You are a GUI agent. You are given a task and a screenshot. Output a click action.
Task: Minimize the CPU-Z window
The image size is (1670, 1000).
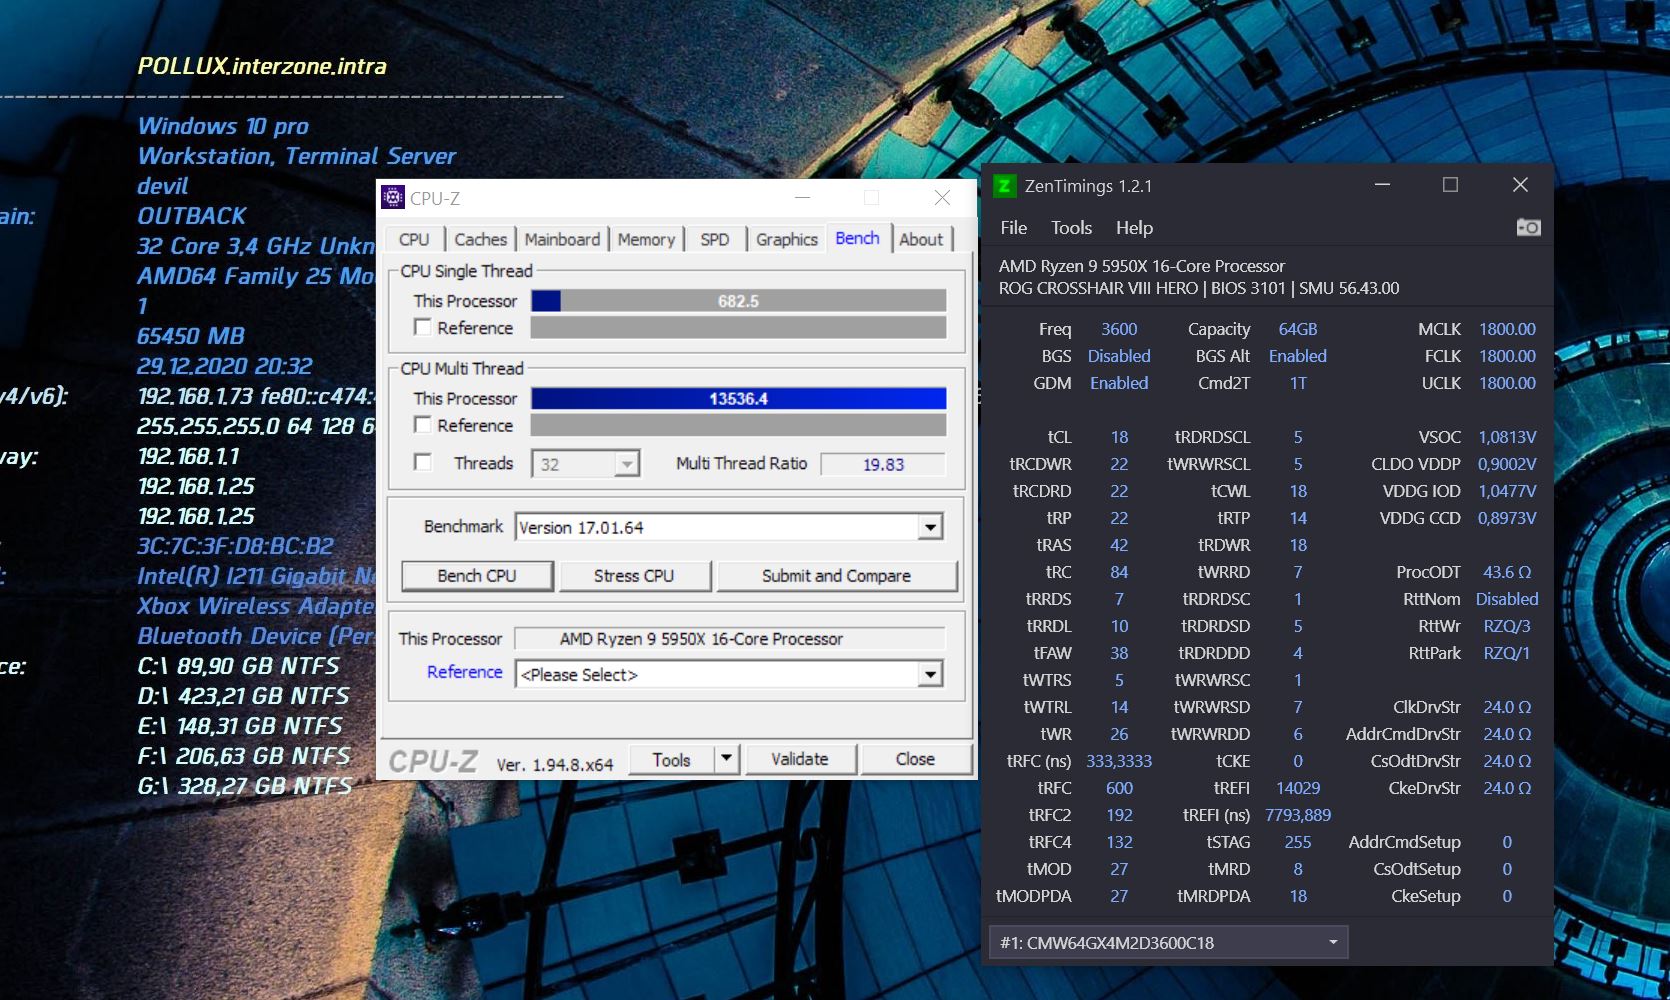[802, 198]
